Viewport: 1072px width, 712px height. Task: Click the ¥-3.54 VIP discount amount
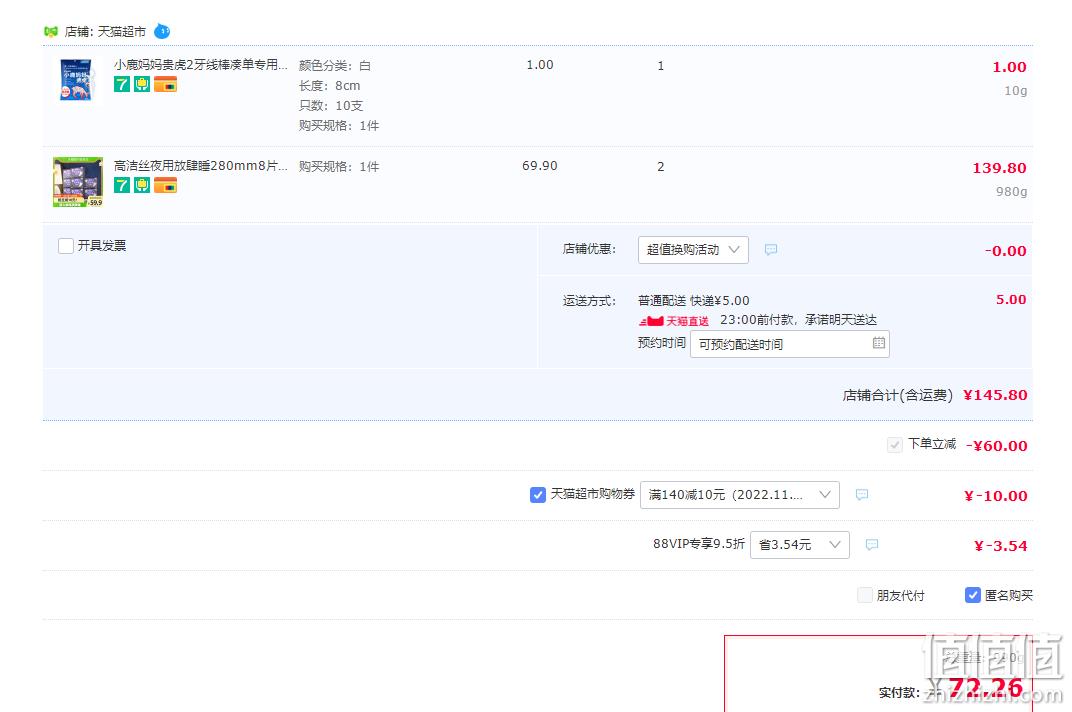pyautogui.click(x=1001, y=546)
